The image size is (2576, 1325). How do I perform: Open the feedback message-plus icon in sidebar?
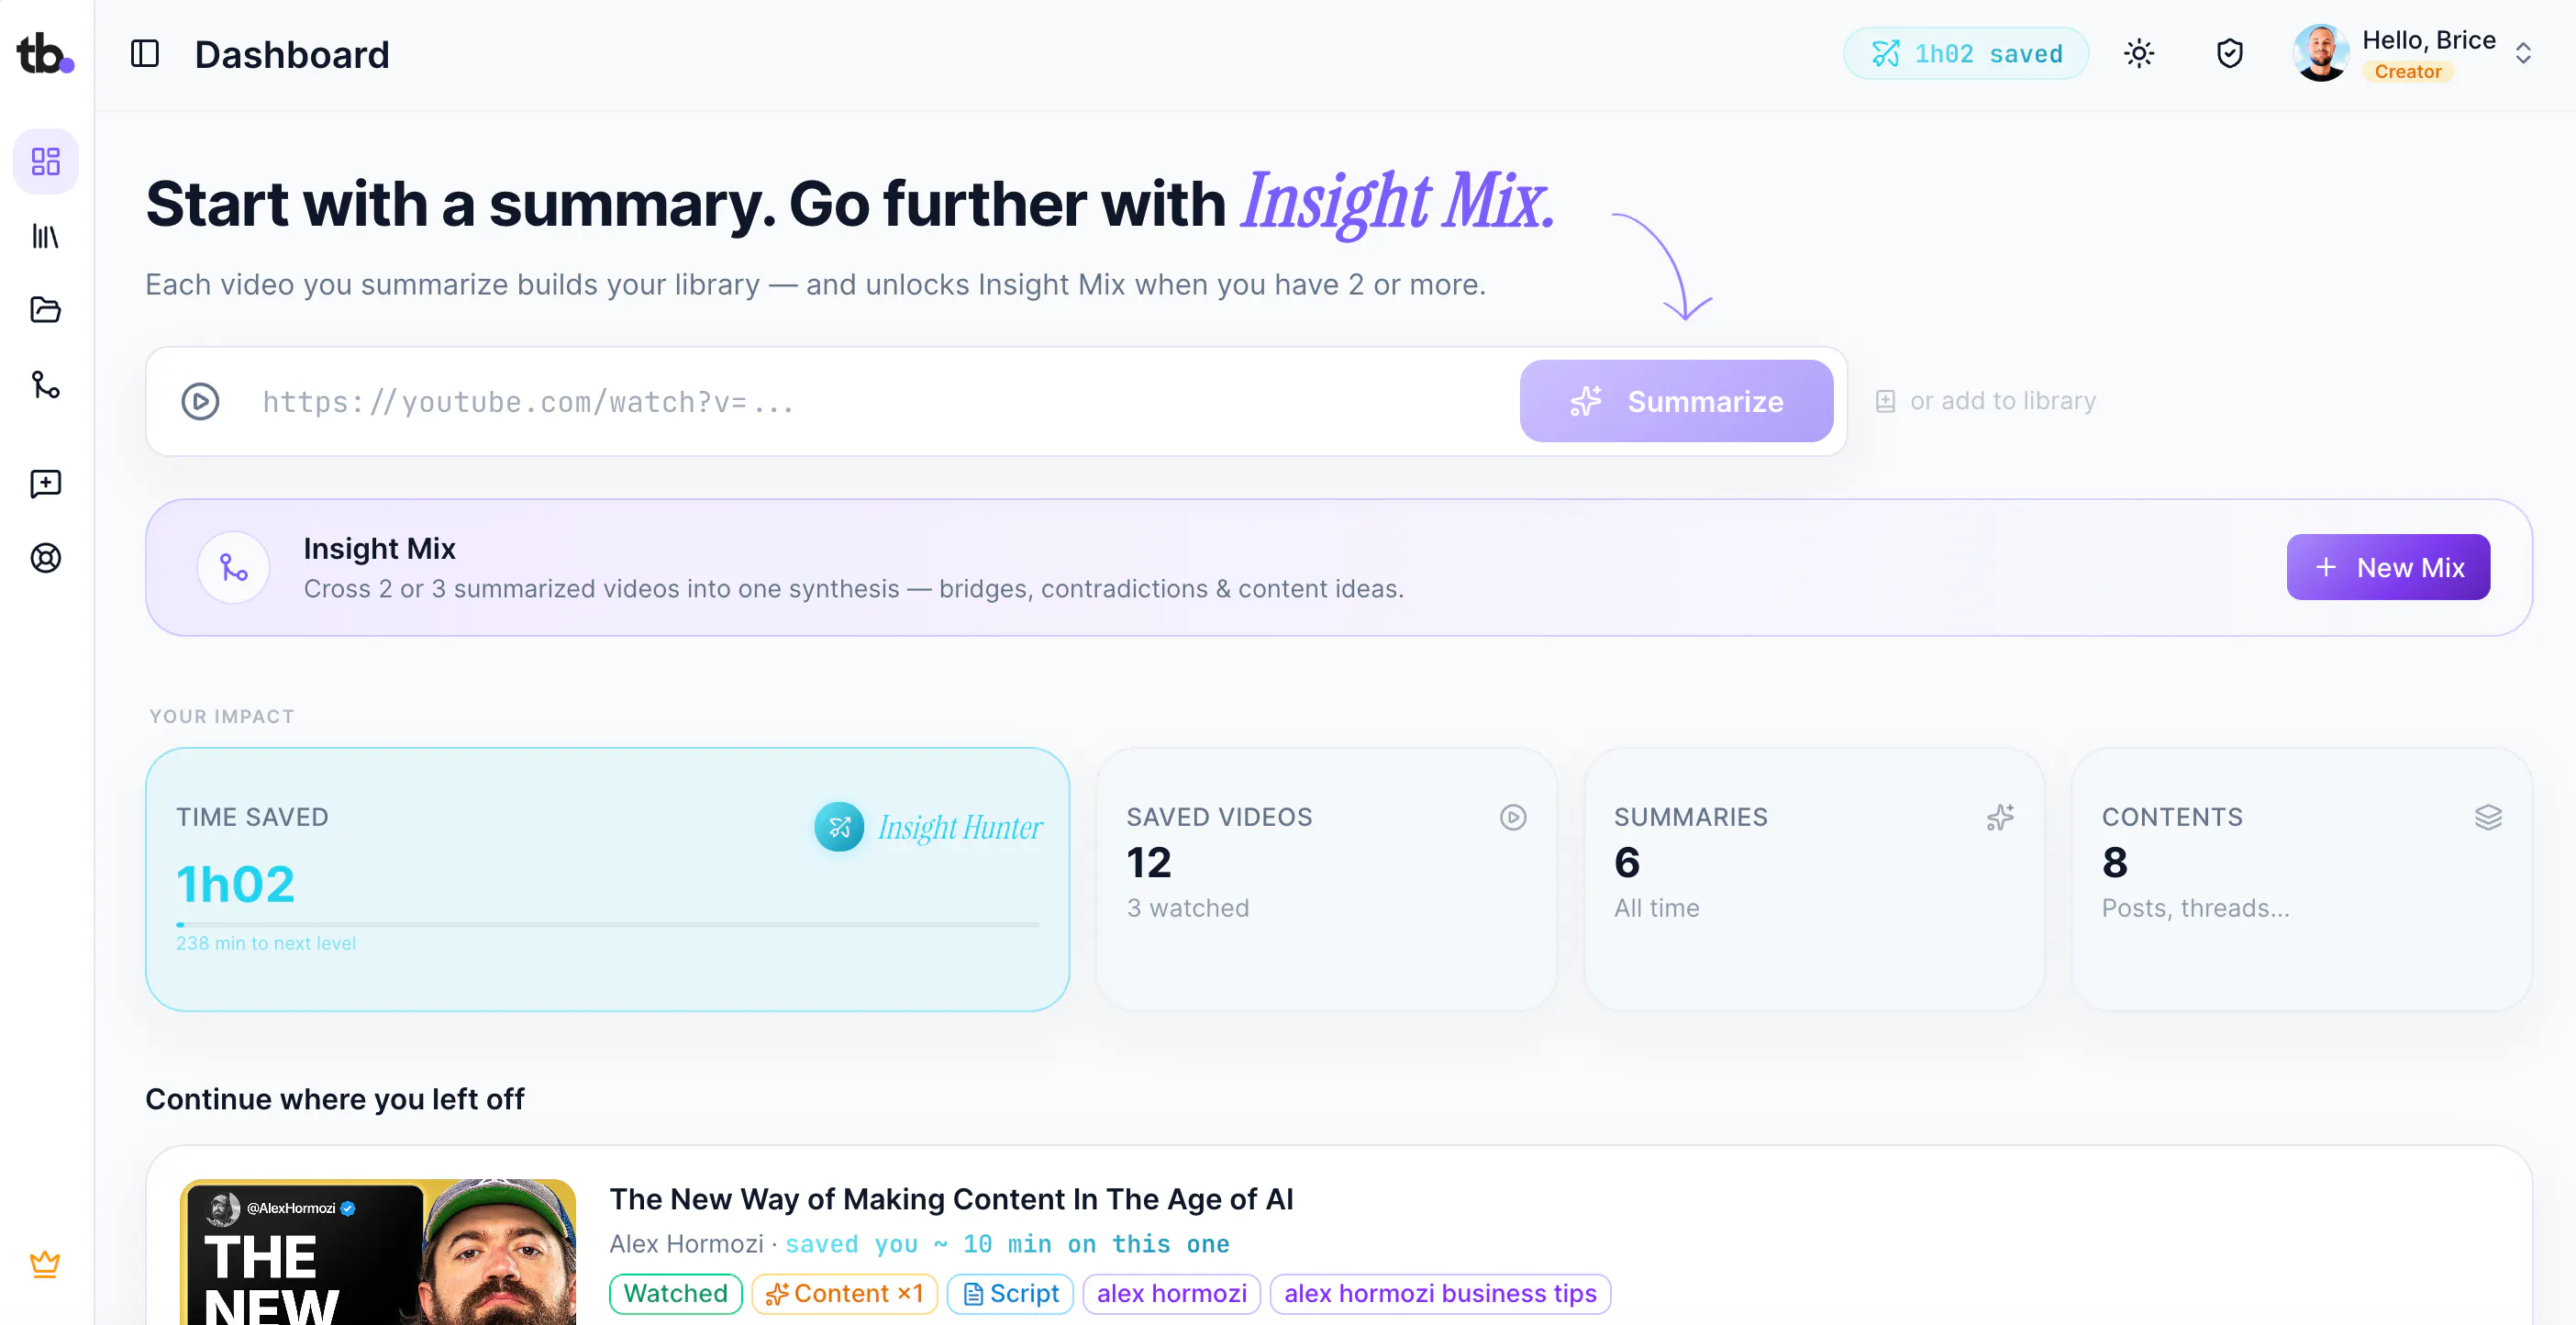[46, 484]
